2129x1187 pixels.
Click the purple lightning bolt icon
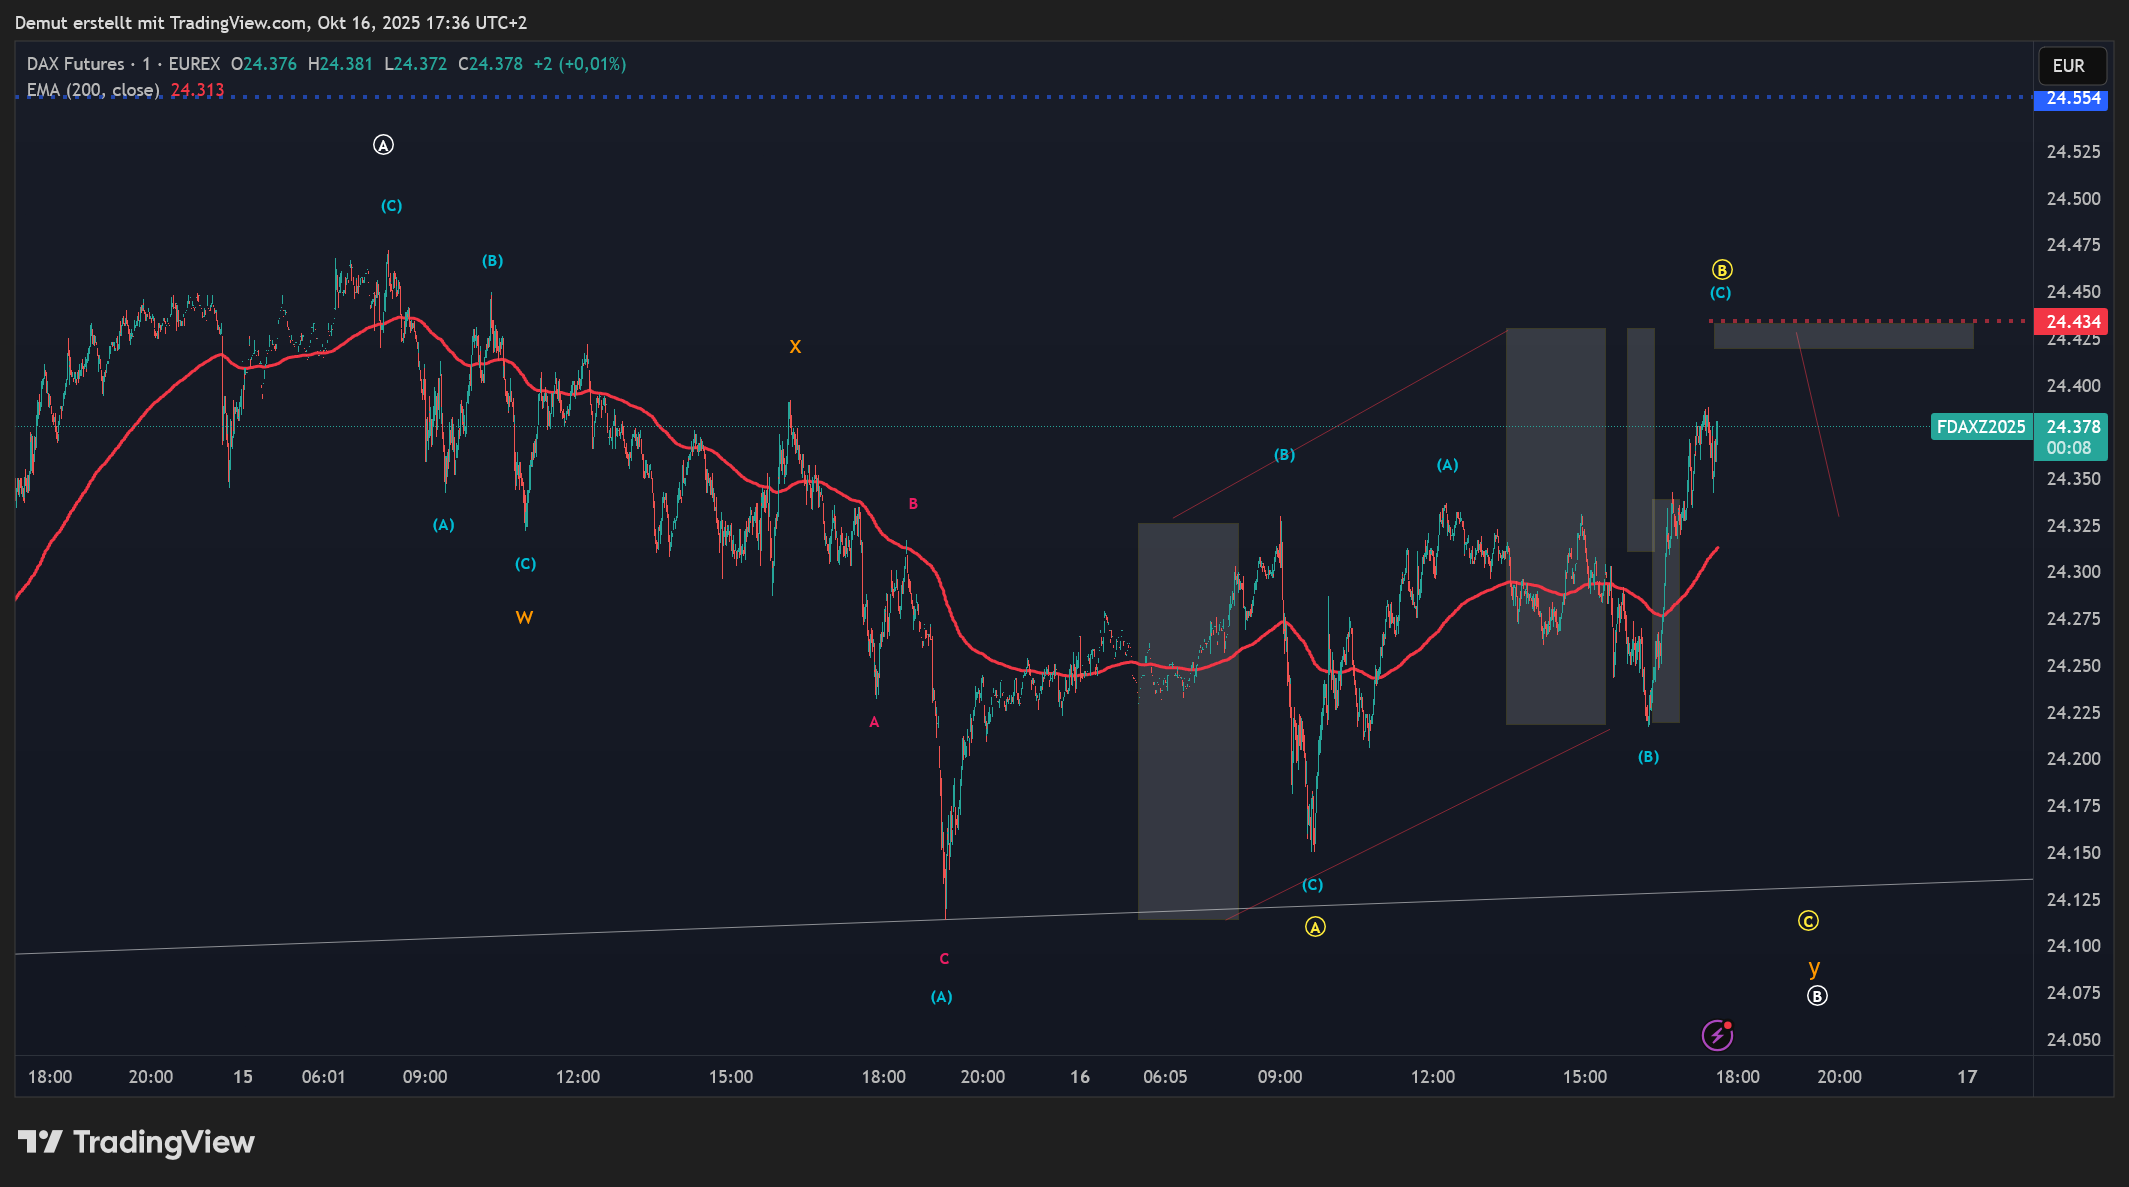pyautogui.click(x=1717, y=1035)
